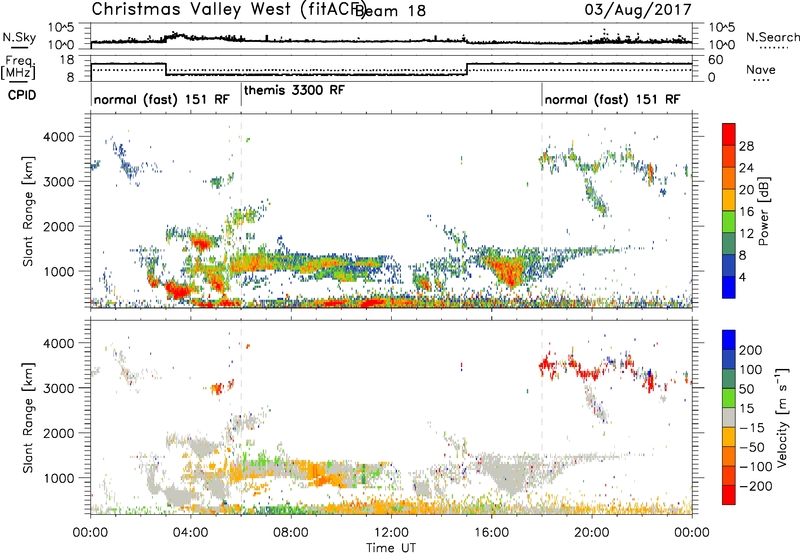Image resolution: width=800 pixels, height=554 pixels.
Task: Click the 04:00 time tick label
Action: (x=191, y=533)
